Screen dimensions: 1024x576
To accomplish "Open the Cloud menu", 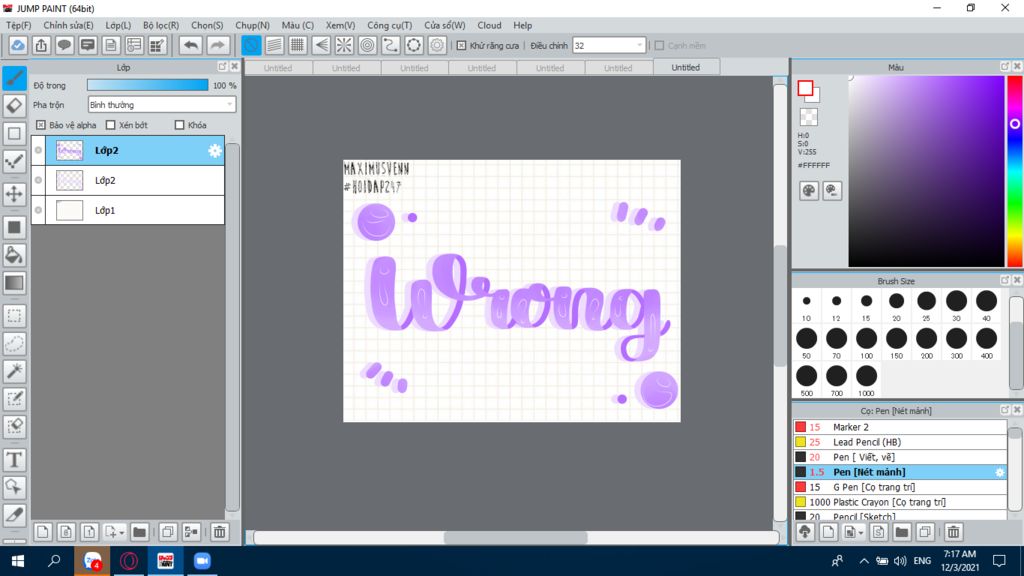I will 489,25.
